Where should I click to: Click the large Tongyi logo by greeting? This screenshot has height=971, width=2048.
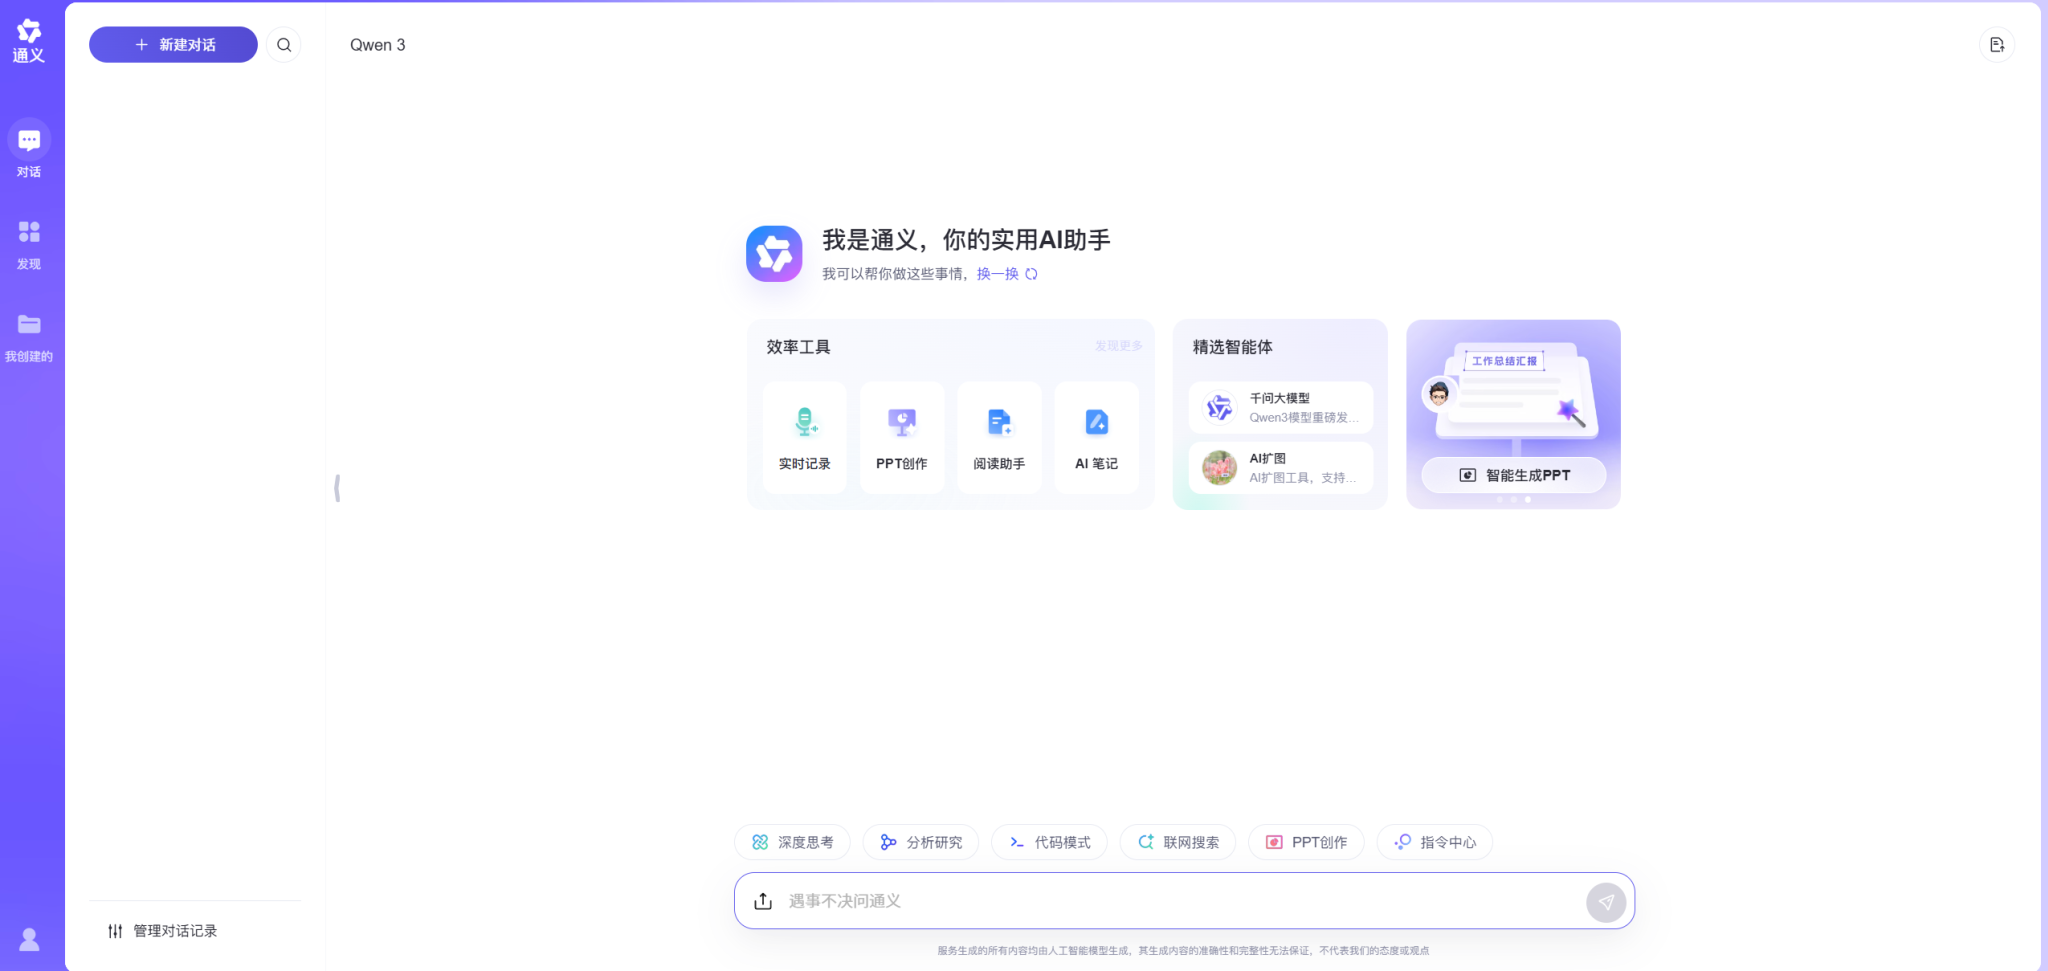pos(774,254)
